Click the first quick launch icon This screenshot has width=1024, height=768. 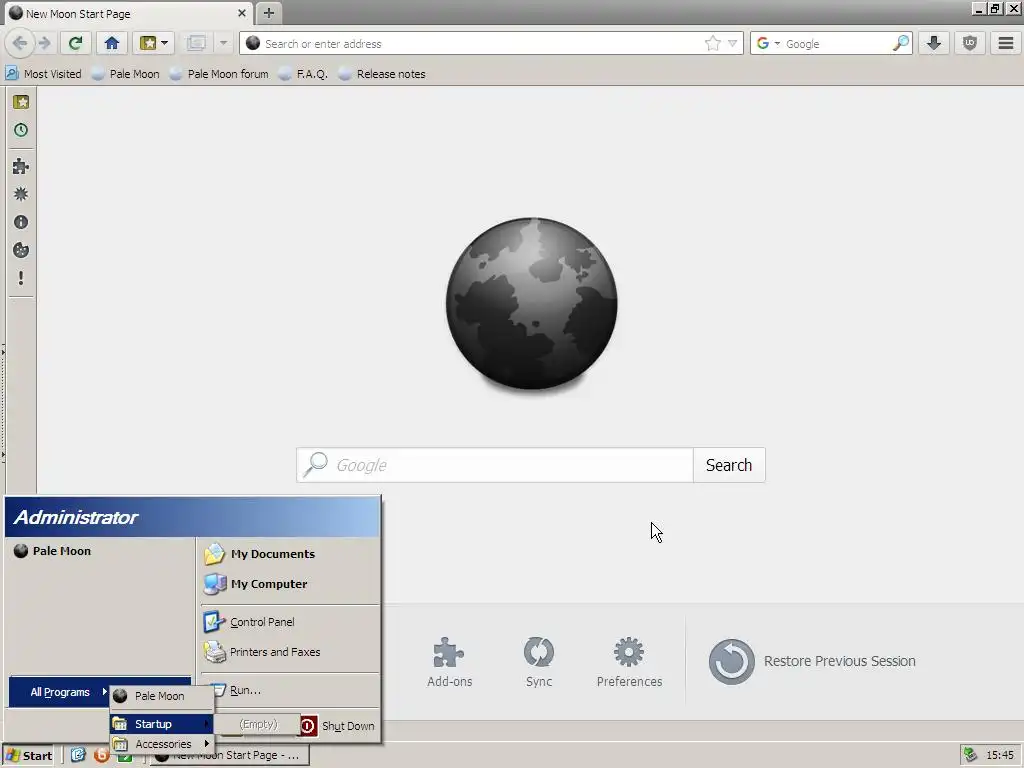[x=78, y=756]
